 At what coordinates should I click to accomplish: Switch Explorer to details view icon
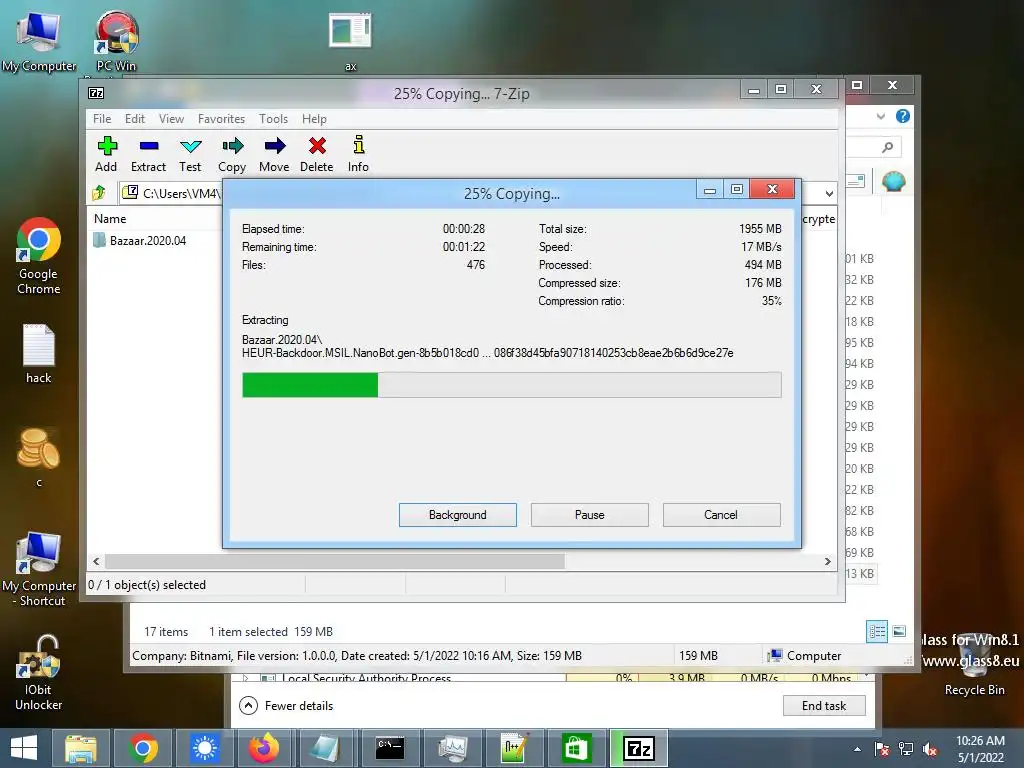coord(876,631)
